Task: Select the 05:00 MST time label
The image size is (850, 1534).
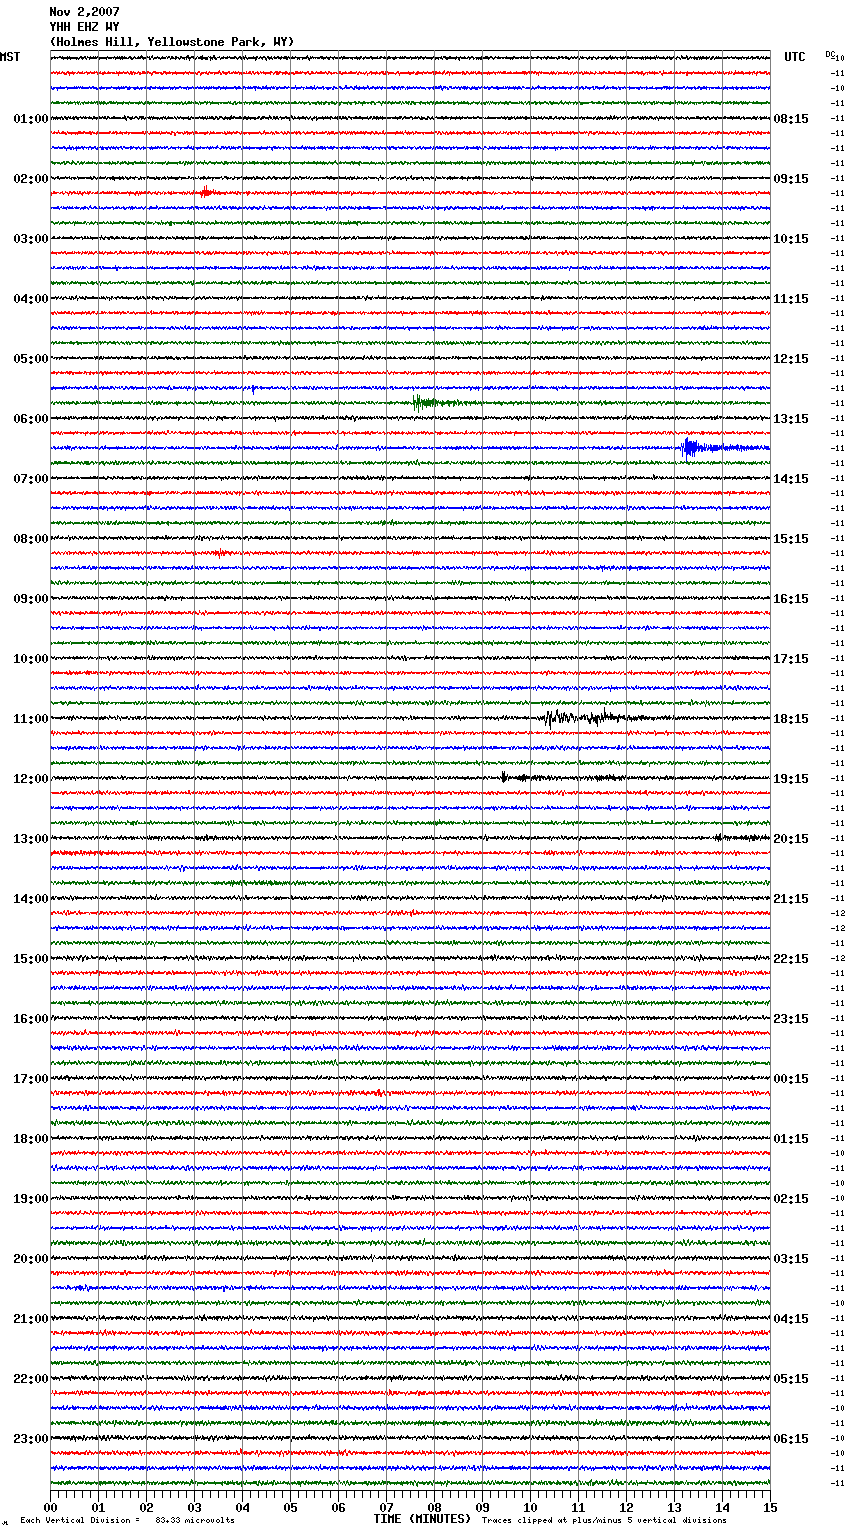Action: [31, 359]
